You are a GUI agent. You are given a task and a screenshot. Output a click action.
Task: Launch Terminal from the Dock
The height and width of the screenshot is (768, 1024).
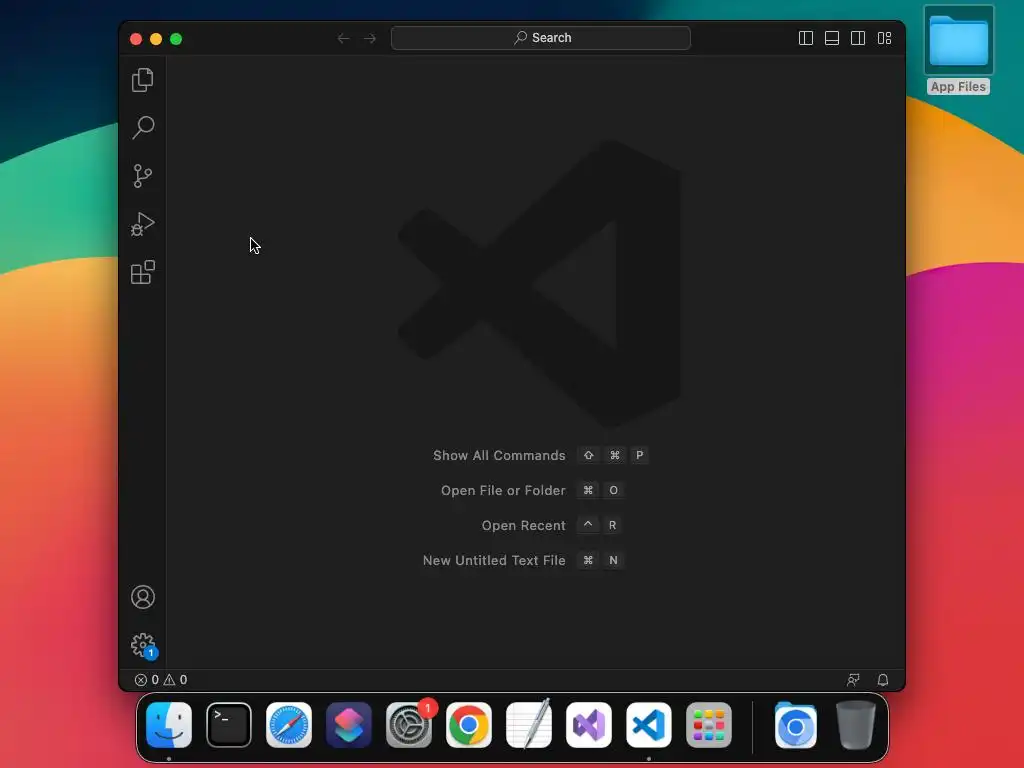(x=229, y=725)
